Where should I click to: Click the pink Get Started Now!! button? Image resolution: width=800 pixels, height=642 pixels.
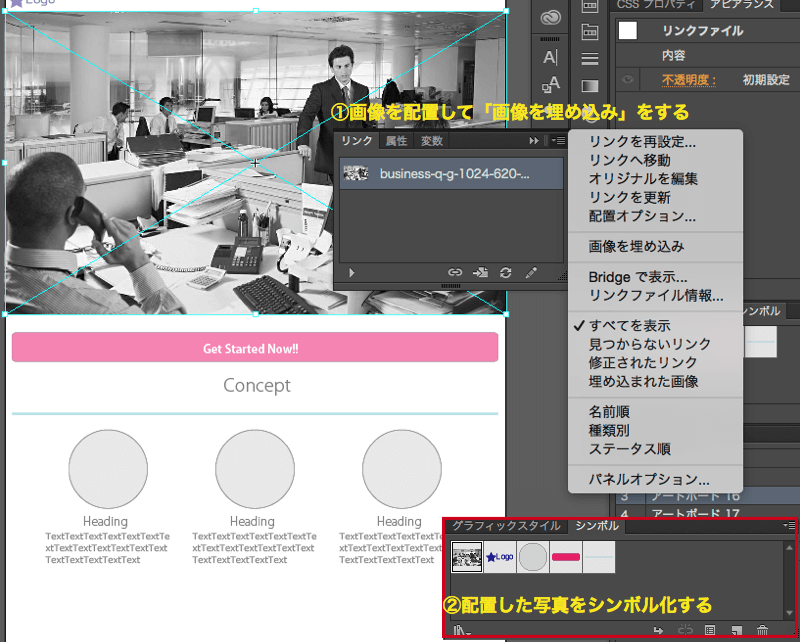tap(255, 348)
